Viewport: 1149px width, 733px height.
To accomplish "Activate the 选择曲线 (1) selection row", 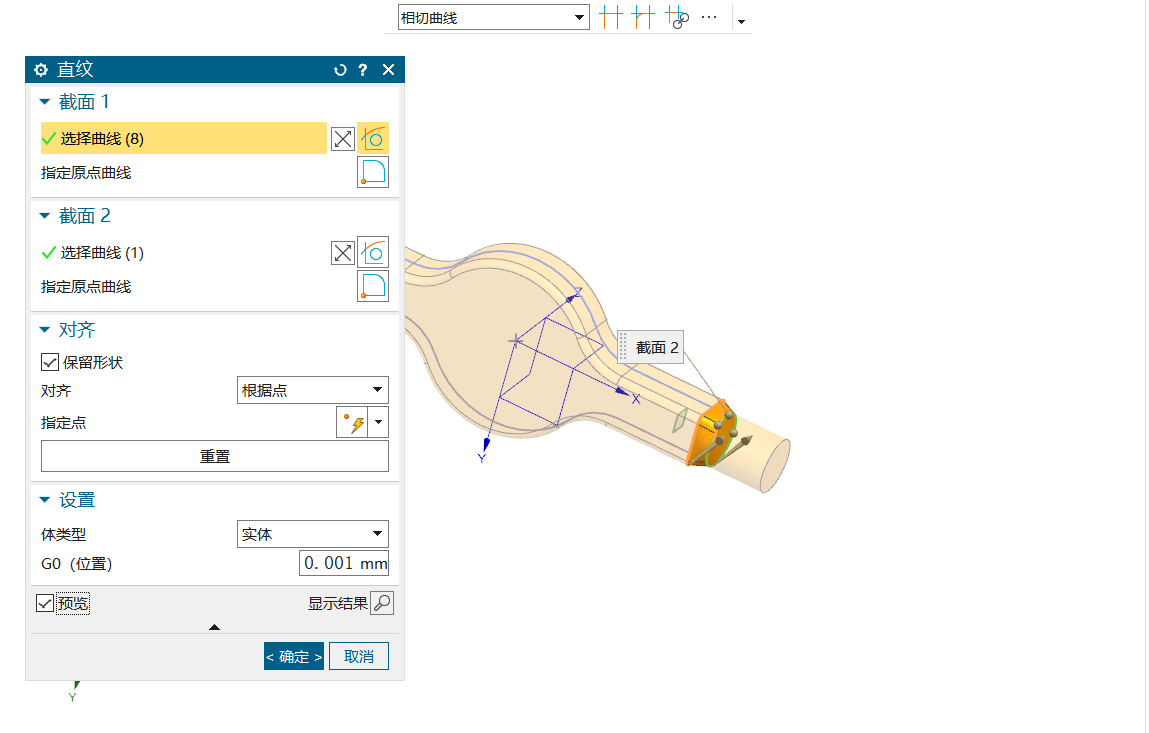I will point(183,253).
